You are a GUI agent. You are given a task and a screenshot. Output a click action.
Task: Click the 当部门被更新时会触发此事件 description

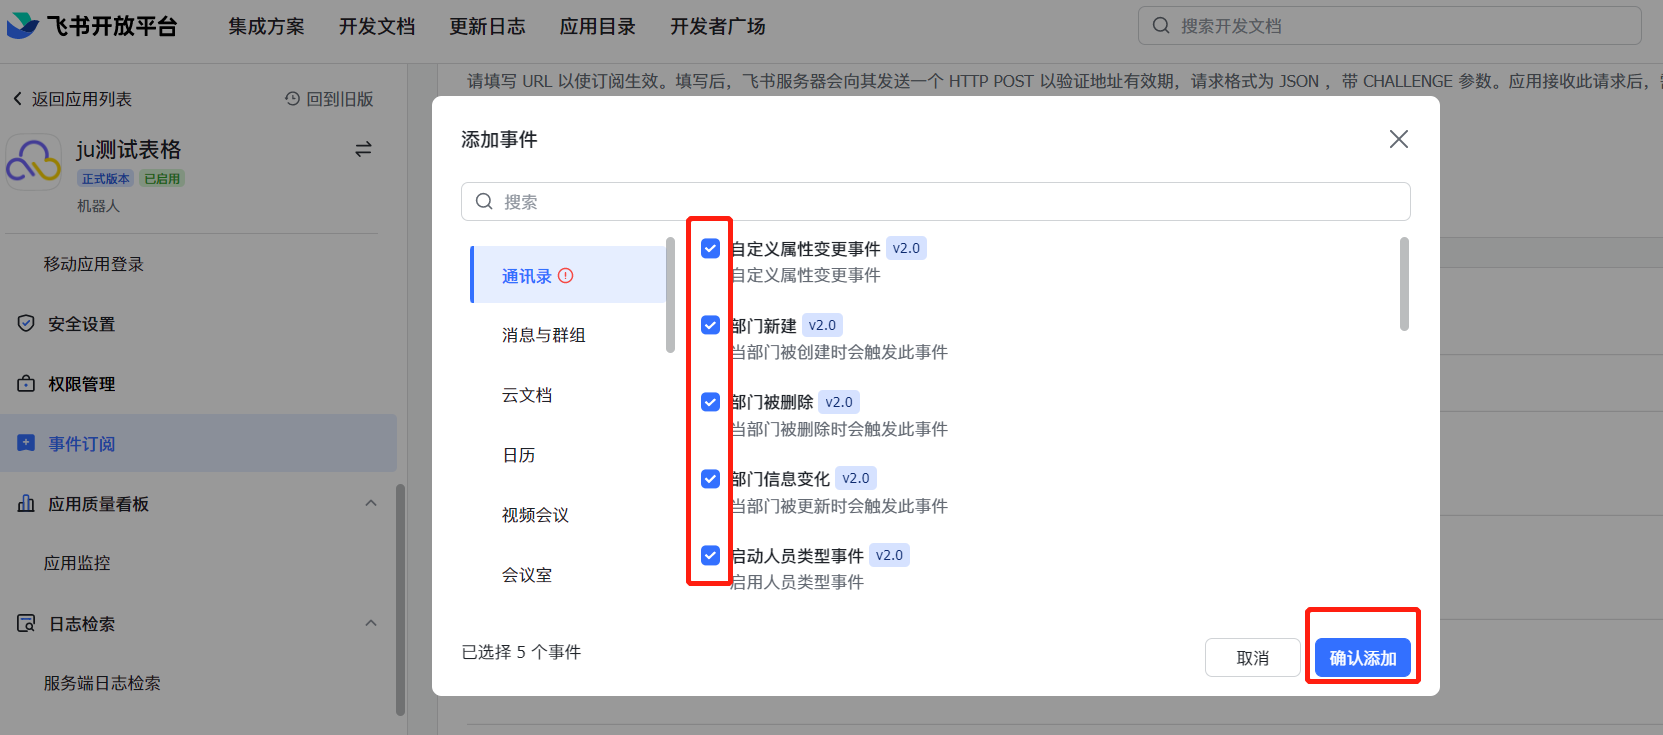[839, 506]
